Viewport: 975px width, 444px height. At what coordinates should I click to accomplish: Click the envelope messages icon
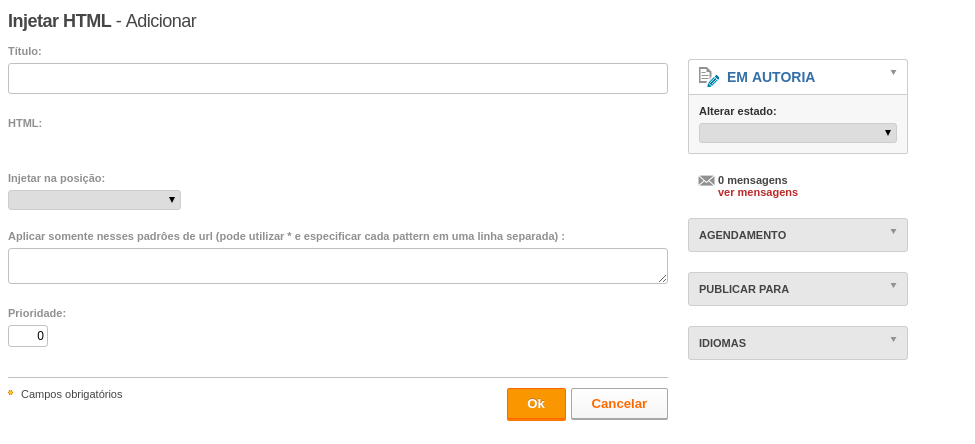point(706,180)
